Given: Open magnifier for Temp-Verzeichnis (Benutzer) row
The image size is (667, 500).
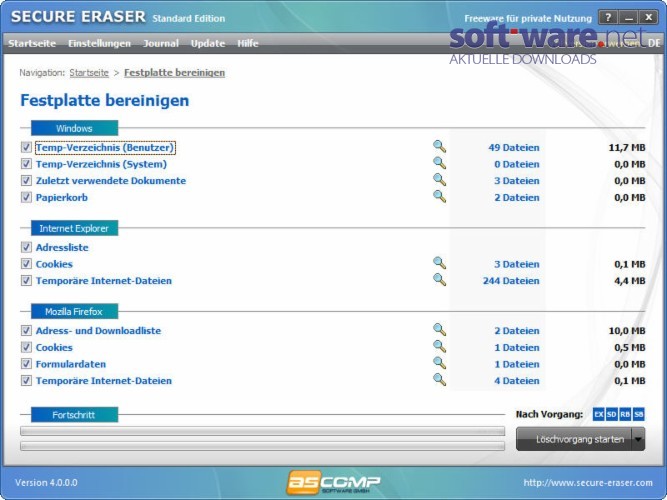Looking at the screenshot, I should (439, 146).
